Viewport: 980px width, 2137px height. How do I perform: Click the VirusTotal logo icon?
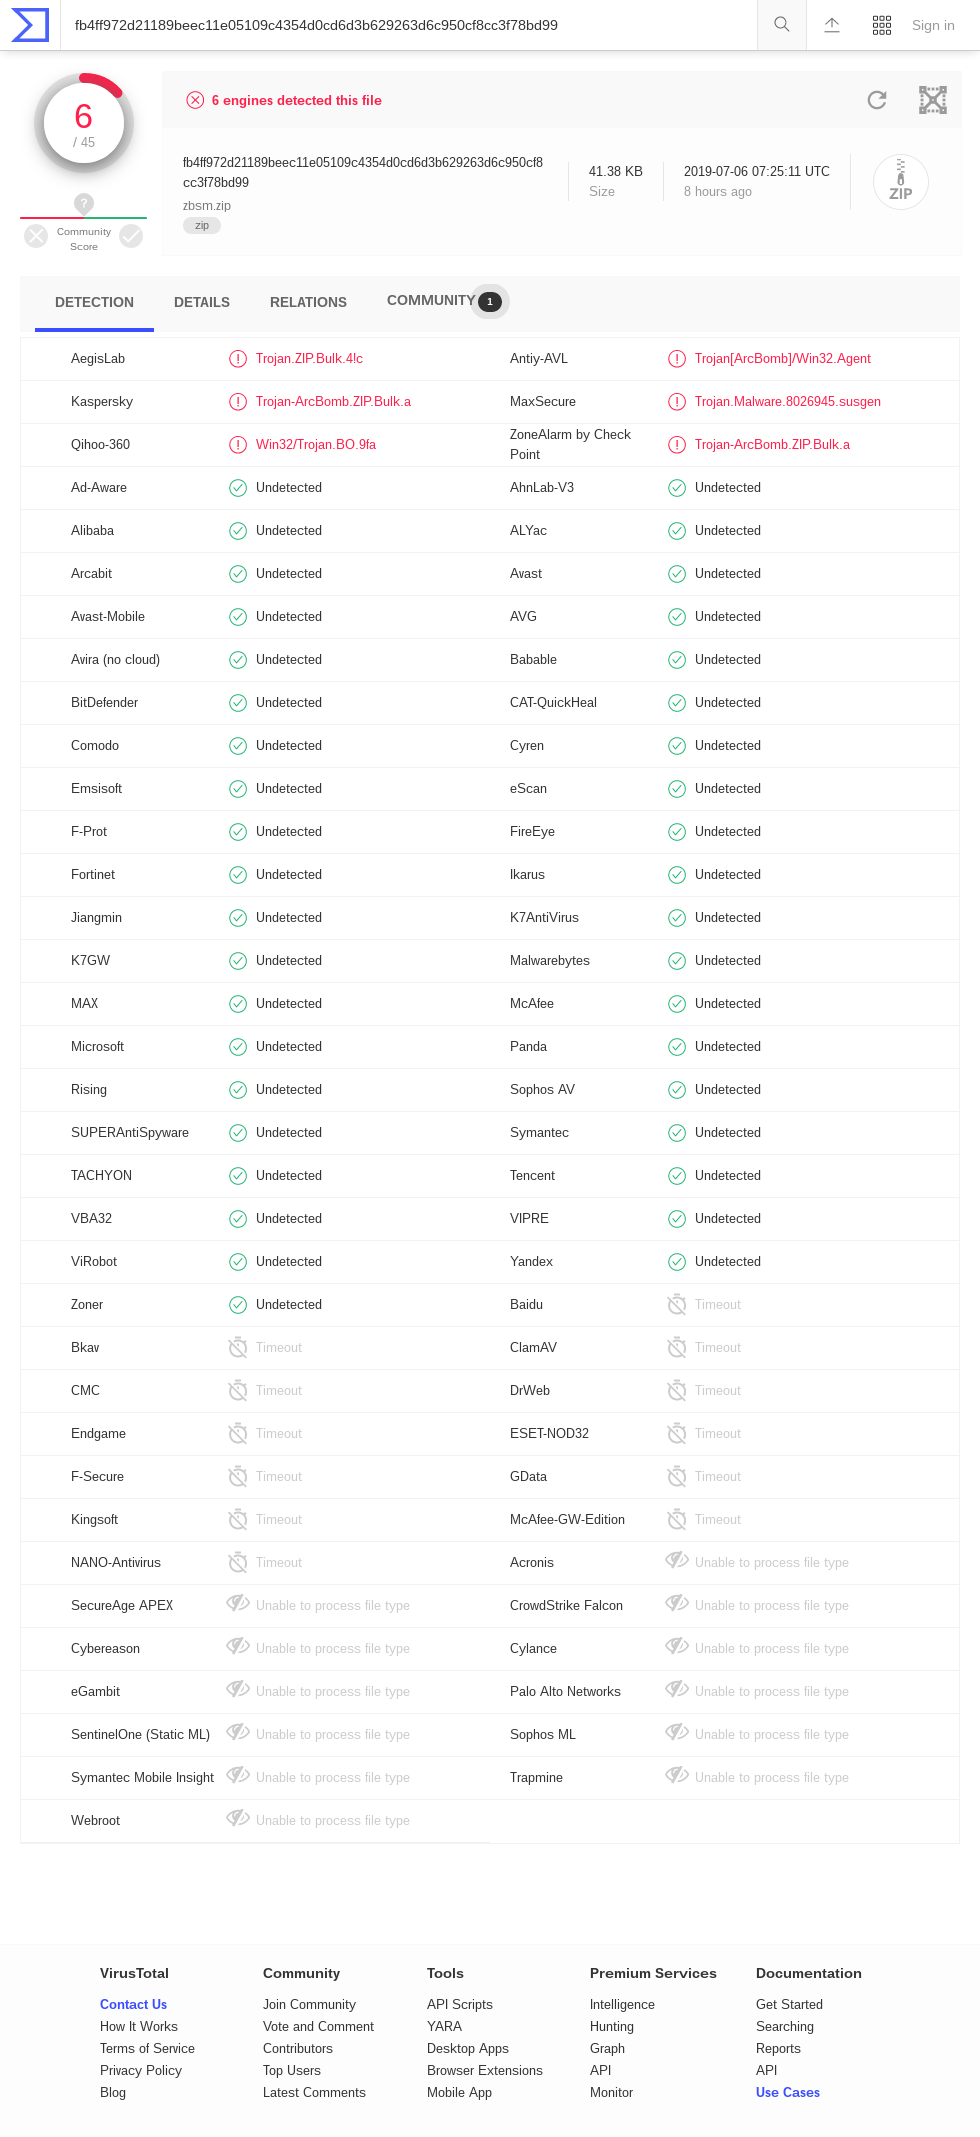pos(30,25)
